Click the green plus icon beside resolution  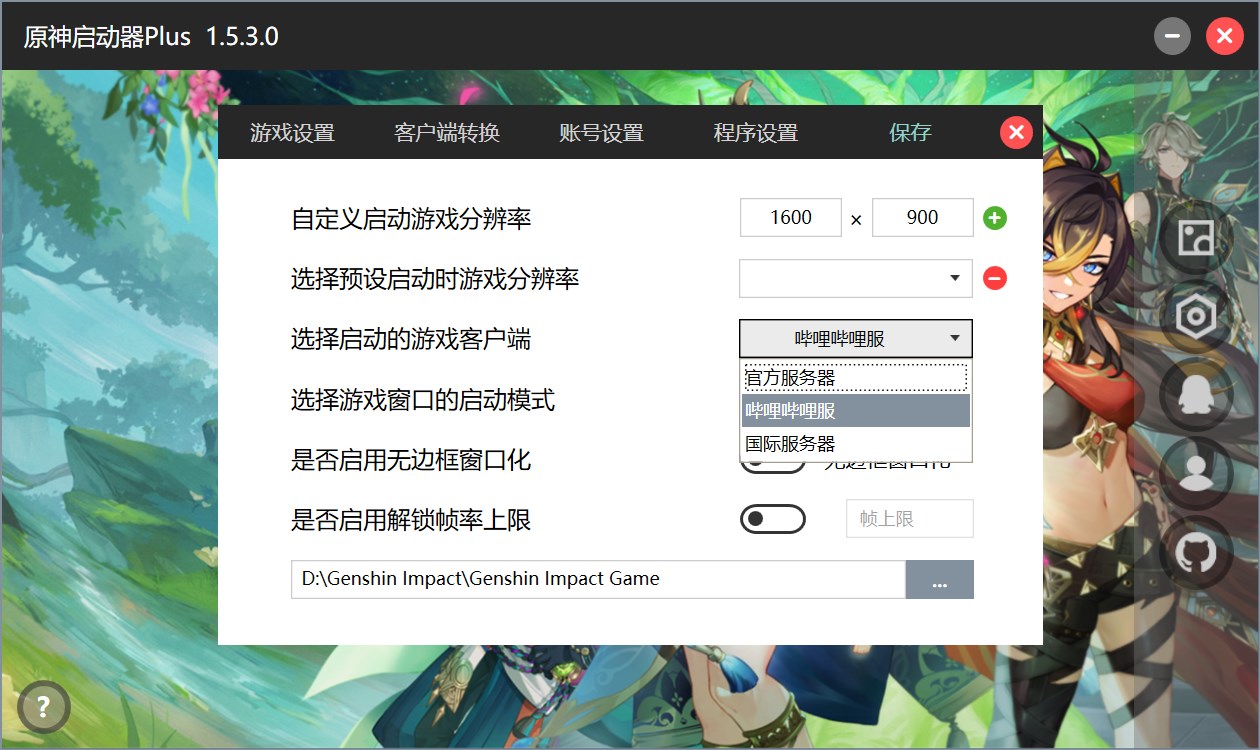994,218
